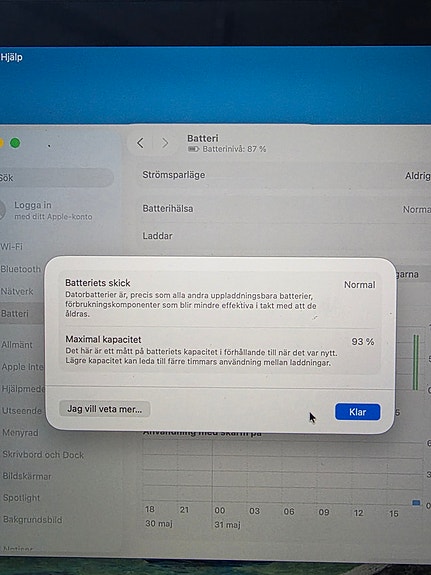Image resolution: width=431 pixels, height=575 pixels.
Task: Click the green zoom window button
Action: pos(15,143)
